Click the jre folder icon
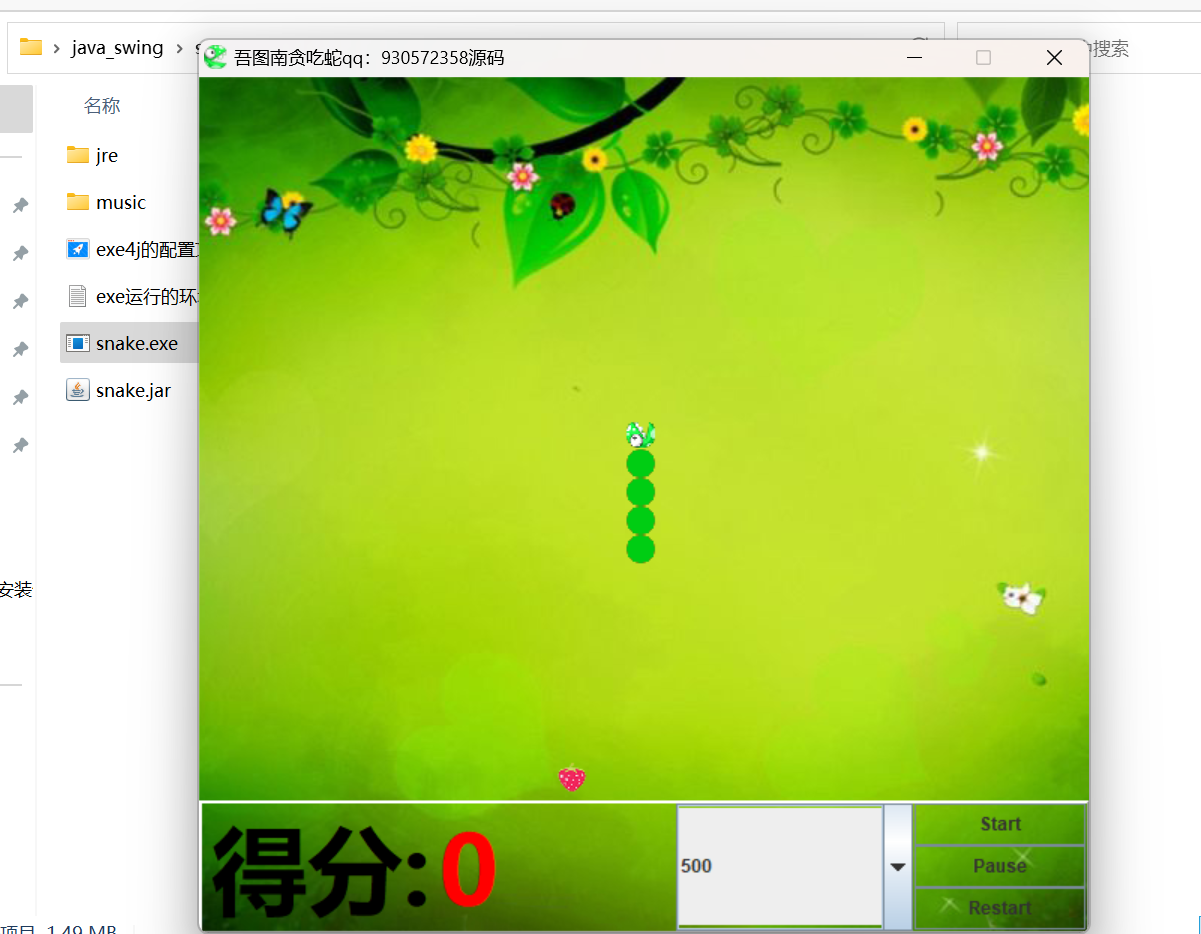Viewport: 1201px width, 934px height. pos(77,155)
